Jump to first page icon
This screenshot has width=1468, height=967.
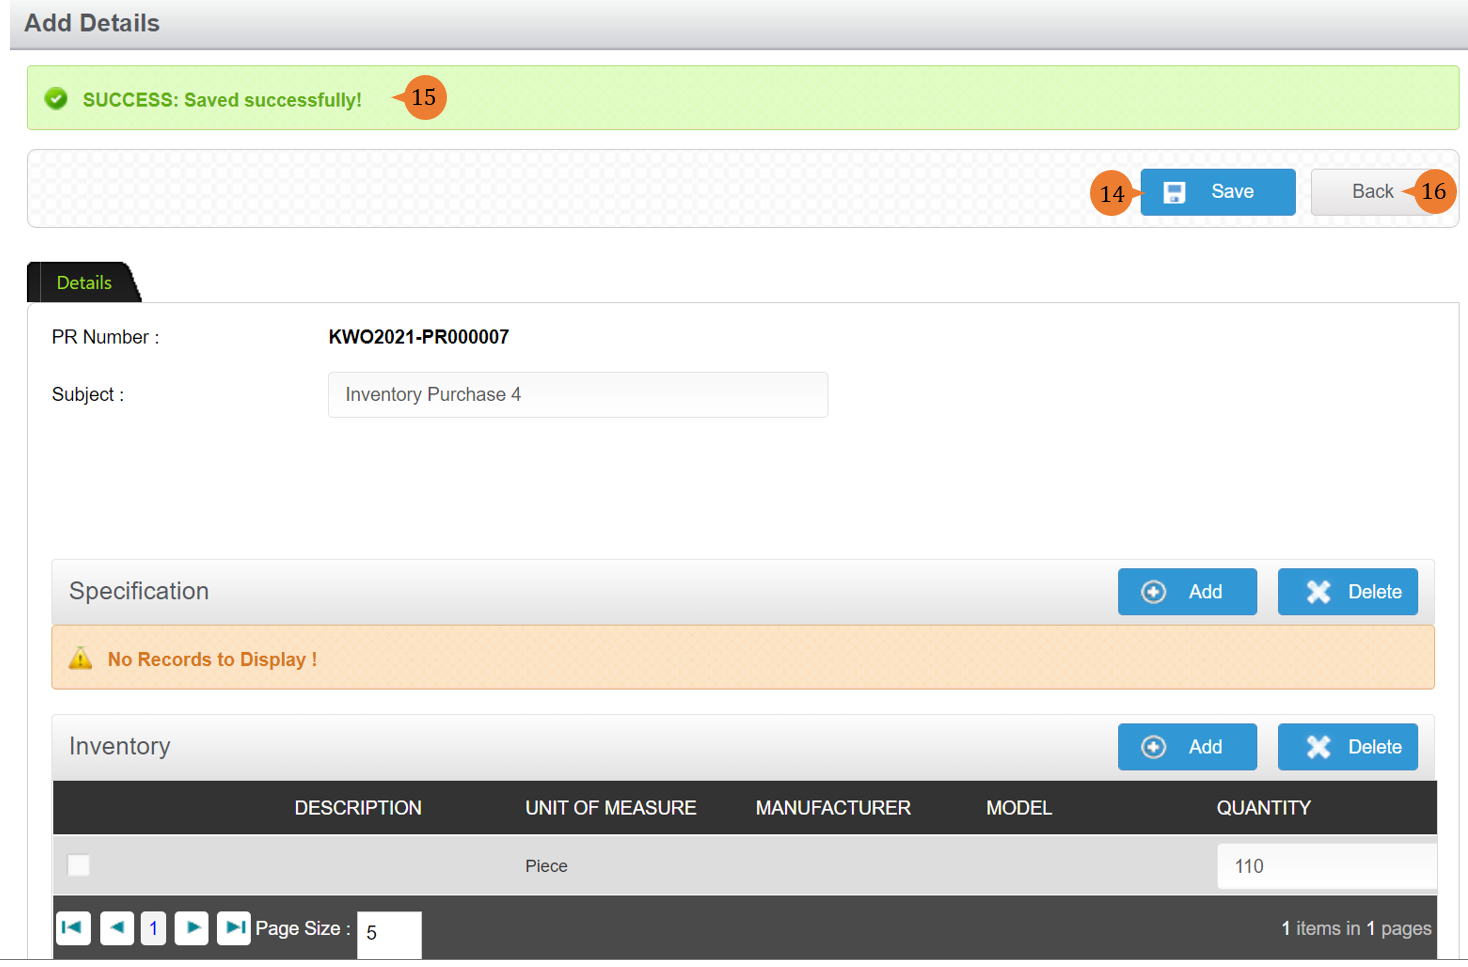click(73, 928)
